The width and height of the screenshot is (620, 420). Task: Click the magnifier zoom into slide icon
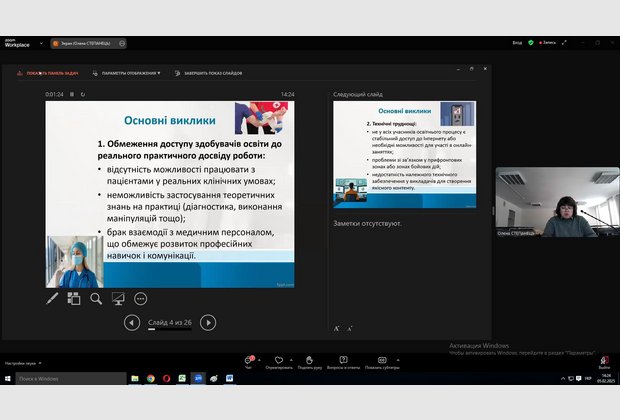click(96, 298)
